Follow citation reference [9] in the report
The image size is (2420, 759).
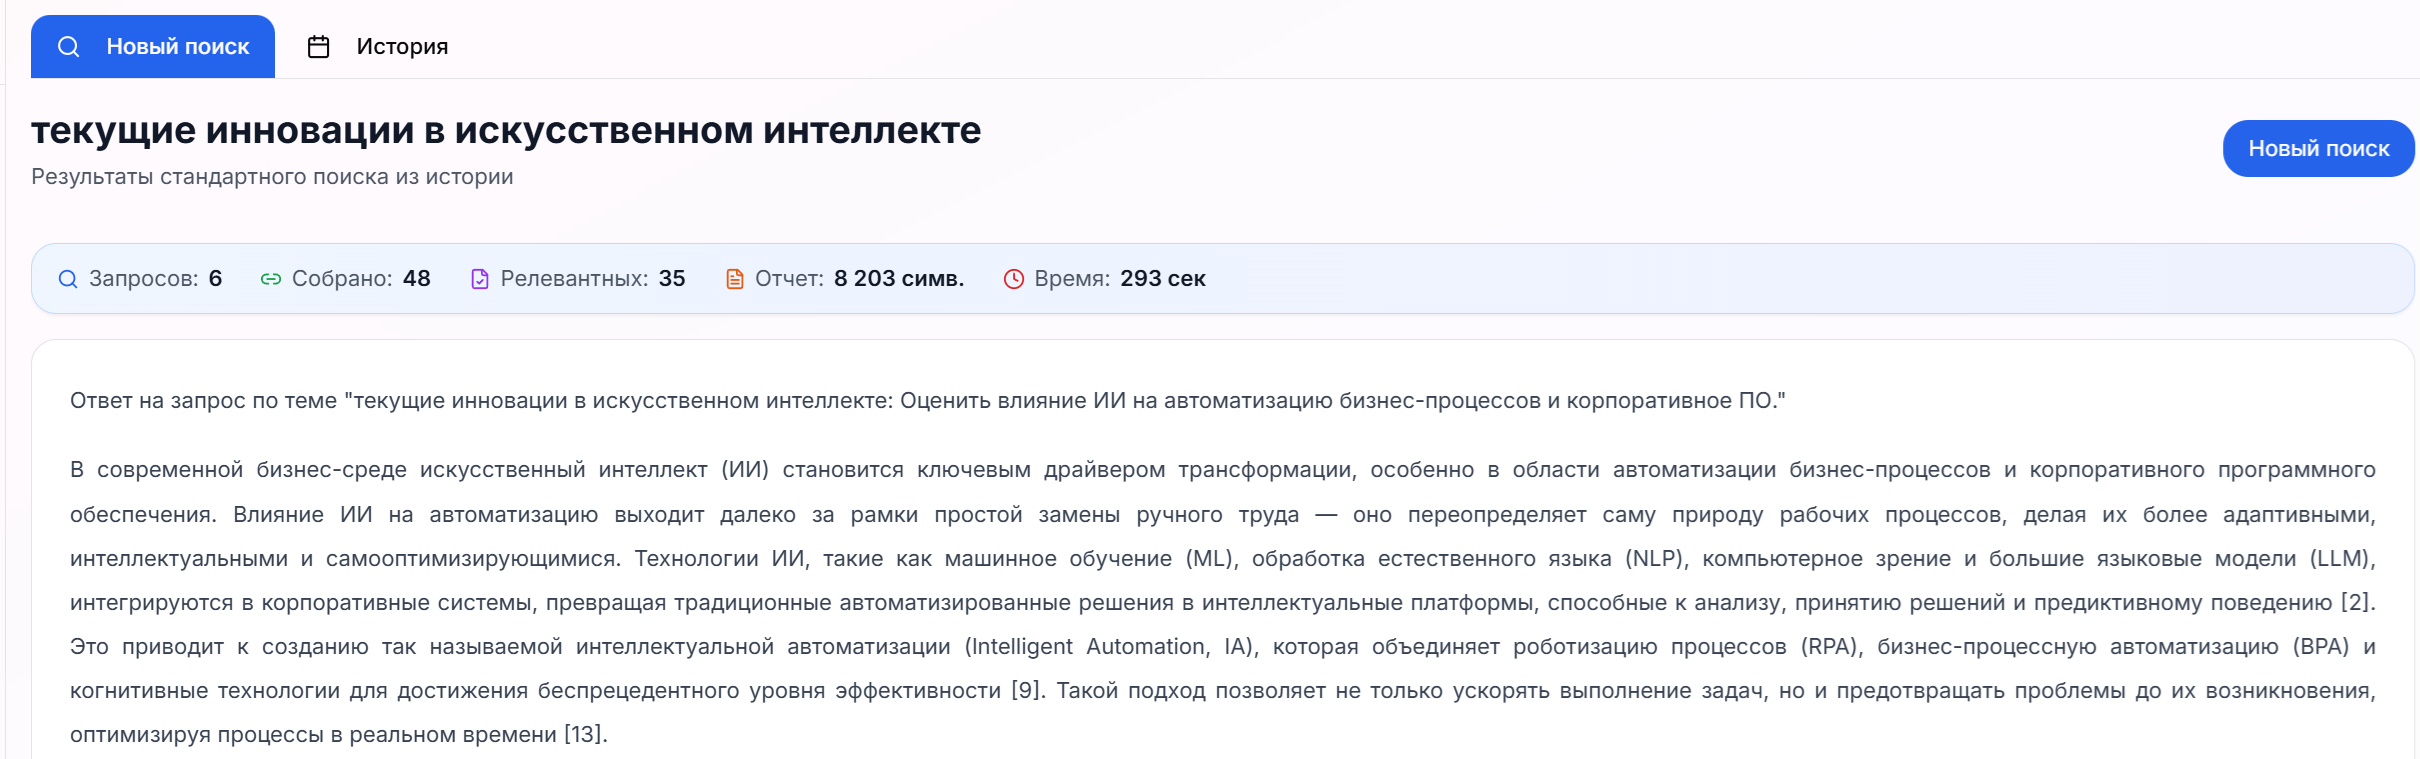(x=1026, y=691)
